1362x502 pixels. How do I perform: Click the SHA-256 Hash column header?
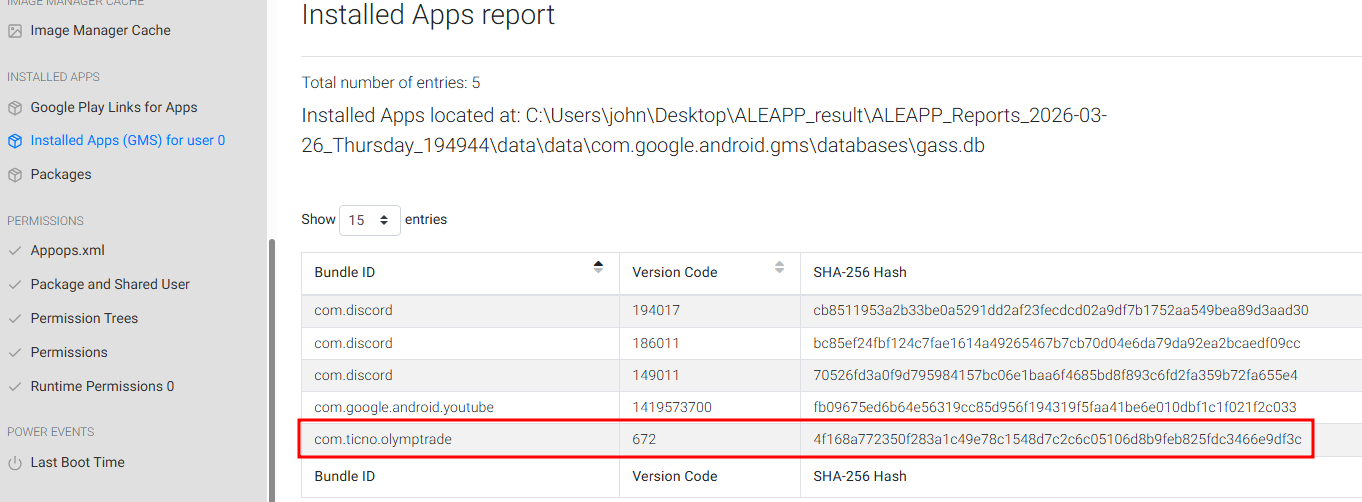pyautogui.click(x=860, y=272)
